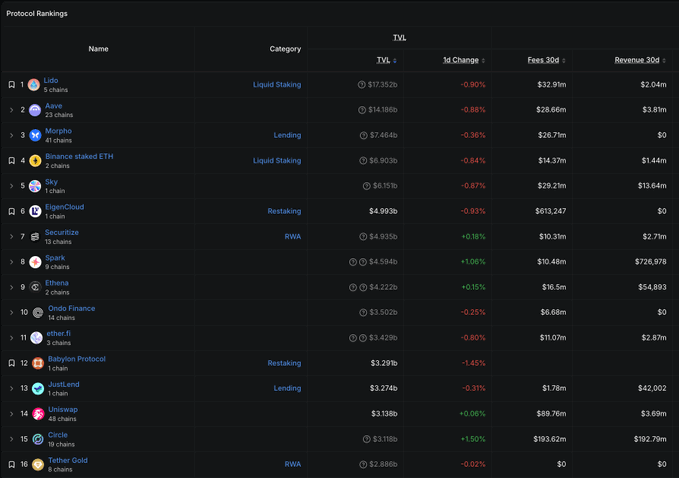The width and height of the screenshot is (679, 478).
Task: Click Sky's $13.64m revenue value
Action: click(x=652, y=186)
